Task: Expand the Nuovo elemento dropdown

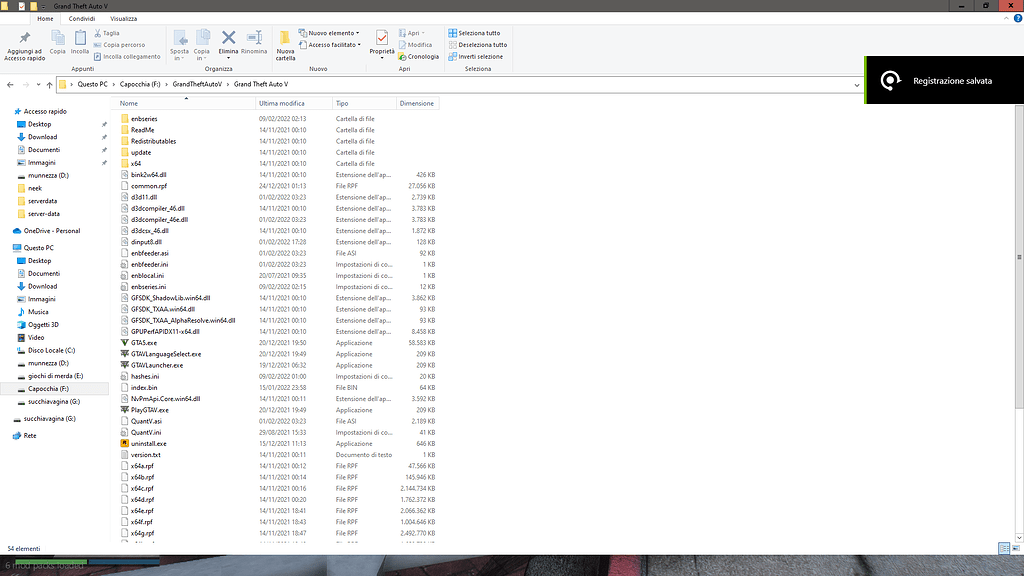Action: pyautogui.click(x=329, y=32)
